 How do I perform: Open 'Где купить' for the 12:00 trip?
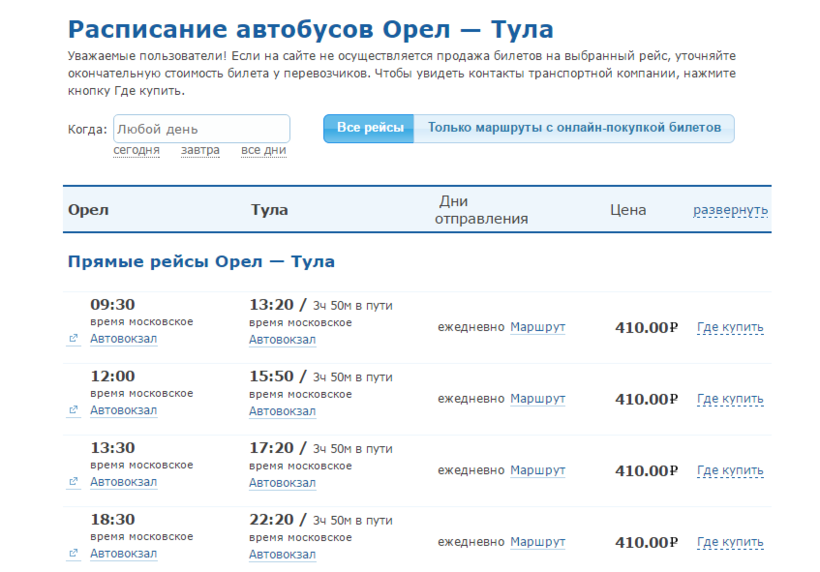[730, 399]
